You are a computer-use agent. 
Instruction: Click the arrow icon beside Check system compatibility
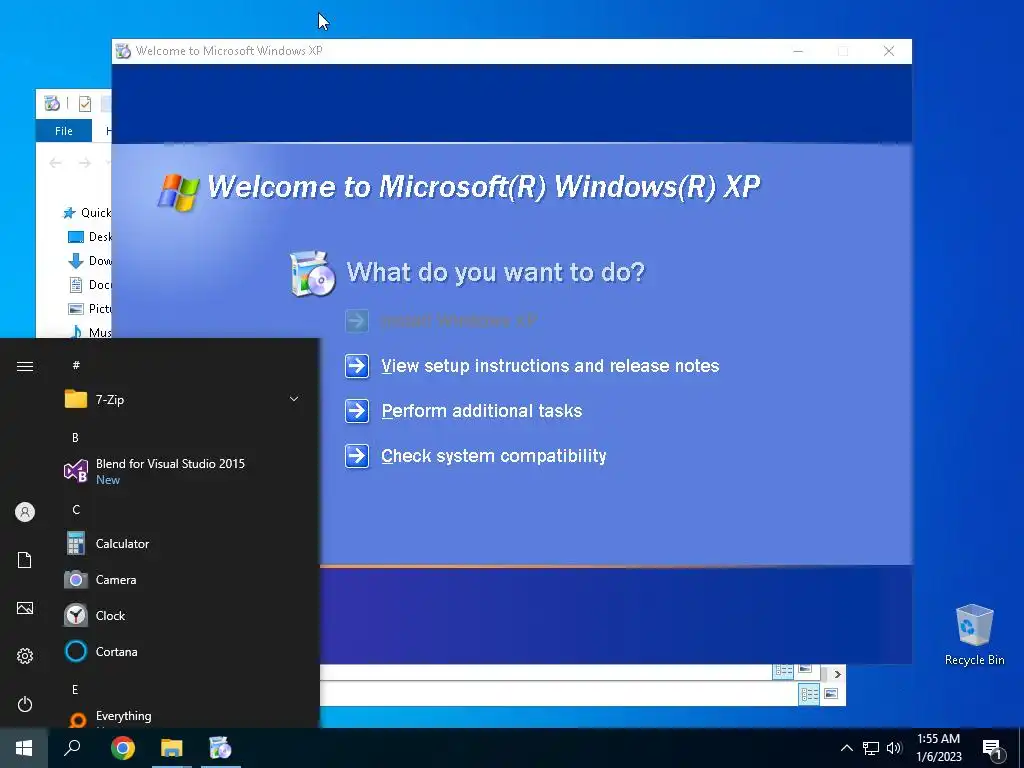pos(357,456)
